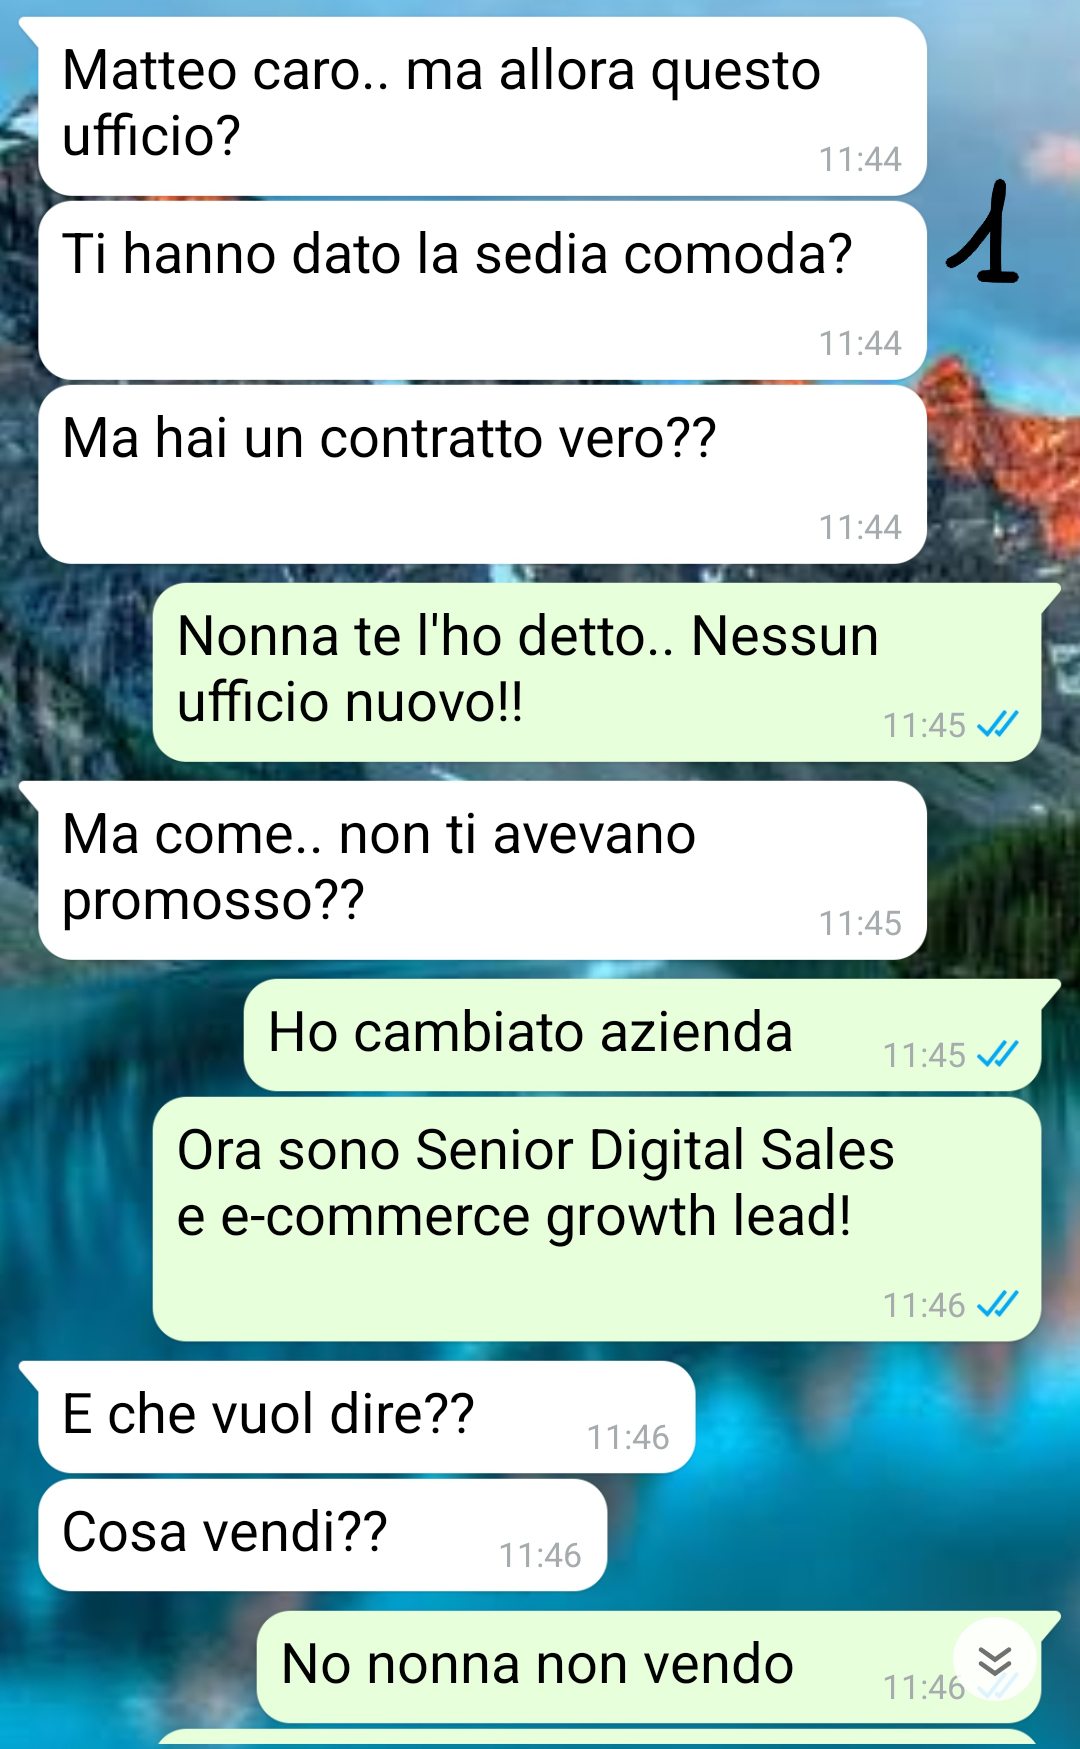Tap read receipt ticks on 'Ho cambiato azienda'
This screenshot has height=1749, width=1080.
(x=997, y=1054)
